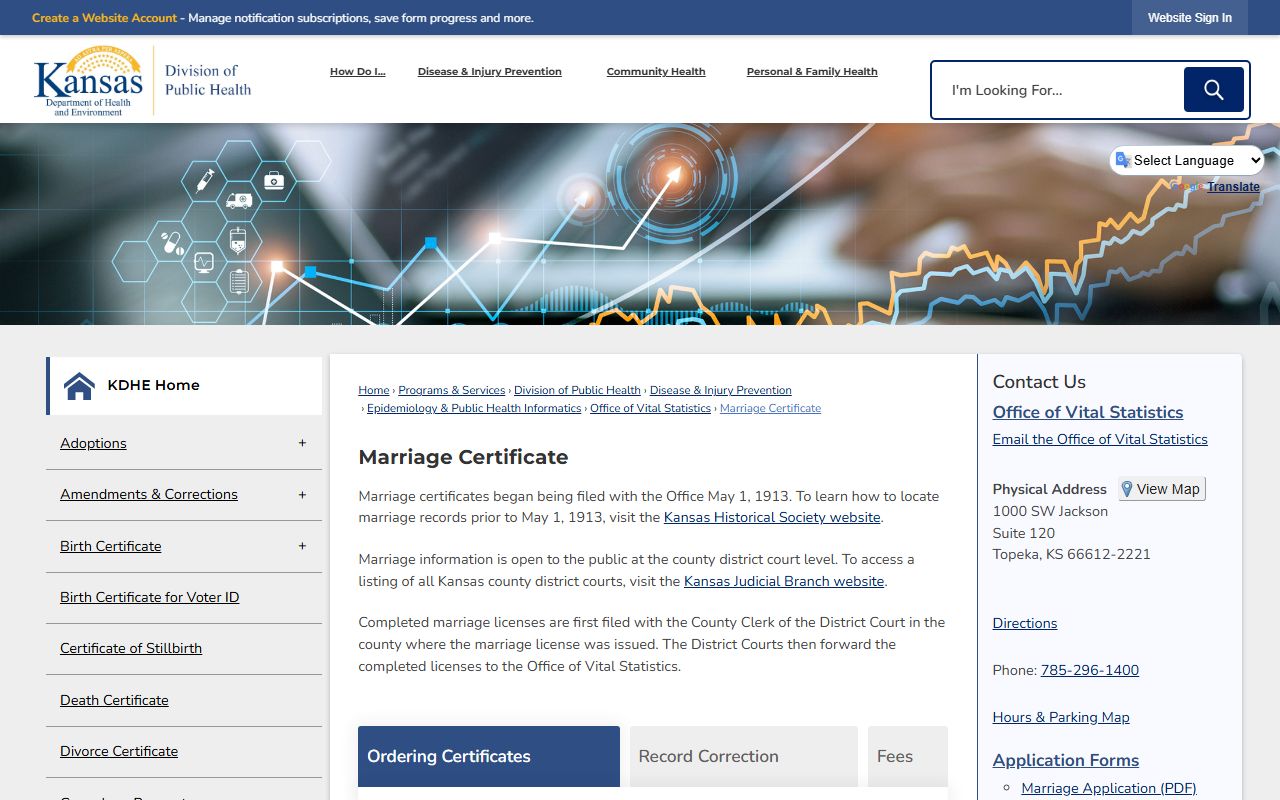Open the Adoptions sidebar link
Image resolution: width=1280 pixels, height=800 pixels.
[x=93, y=443]
